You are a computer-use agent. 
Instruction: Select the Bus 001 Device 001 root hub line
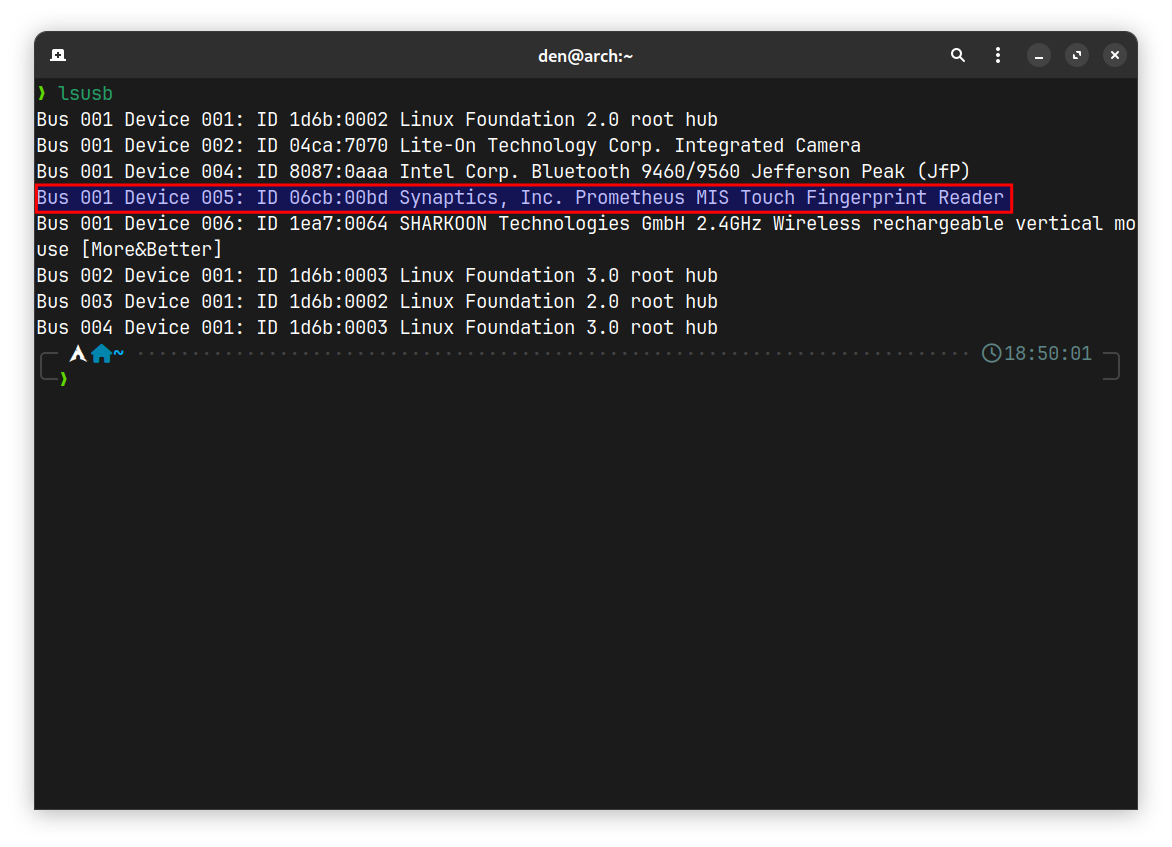[x=377, y=120]
